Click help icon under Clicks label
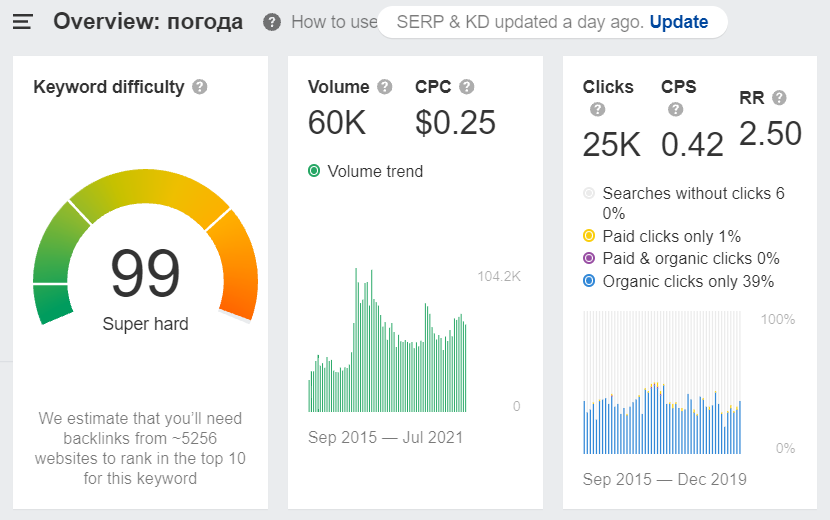The width and height of the screenshot is (830, 520). click(x=597, y=110)
